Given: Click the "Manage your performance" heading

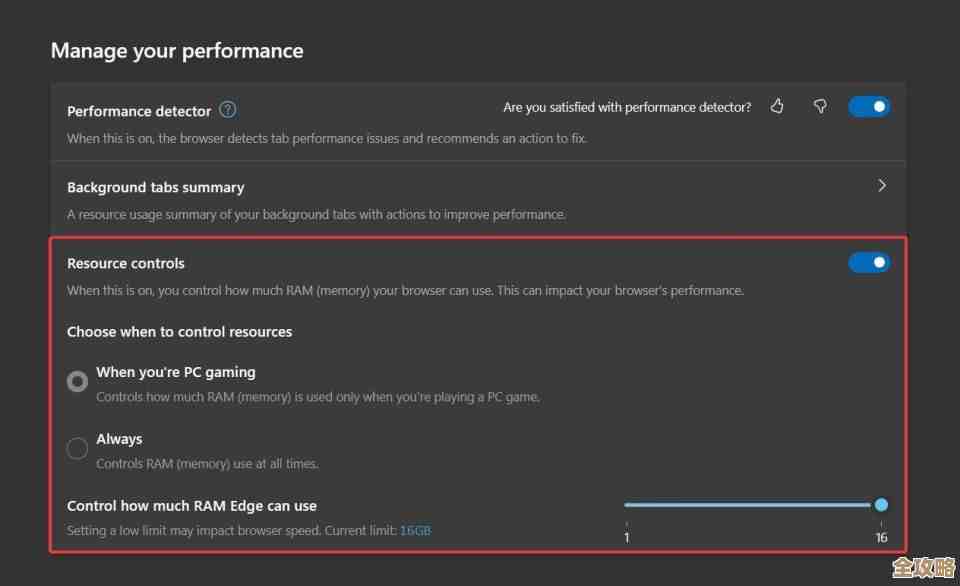Looking at the screenshot, I should click(x=177, y=50).
